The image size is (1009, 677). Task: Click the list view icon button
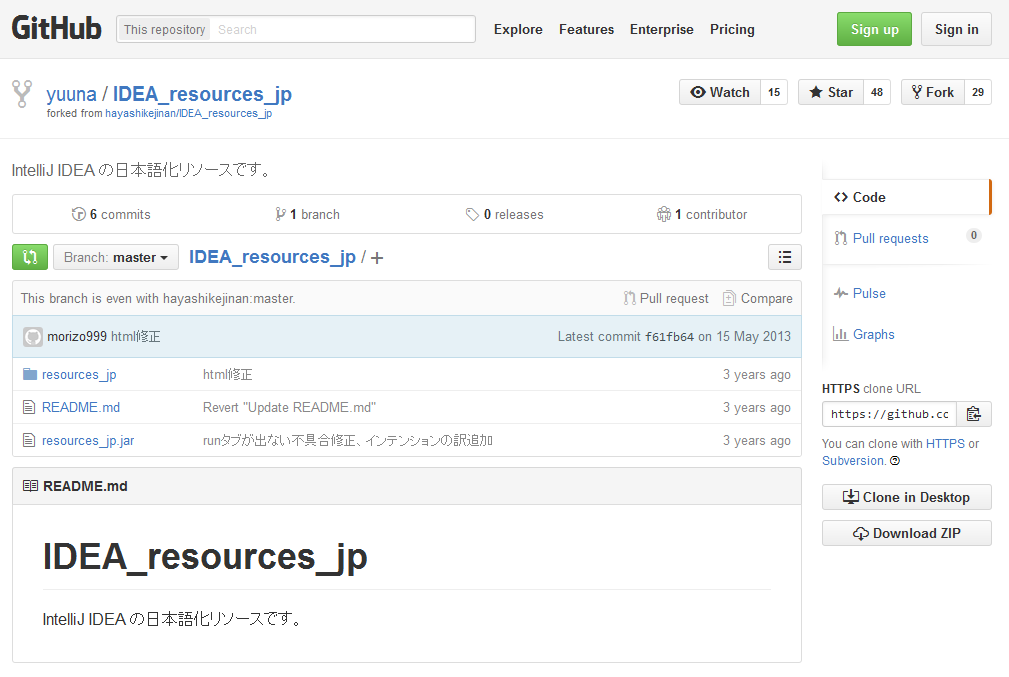tap(784, 257)
